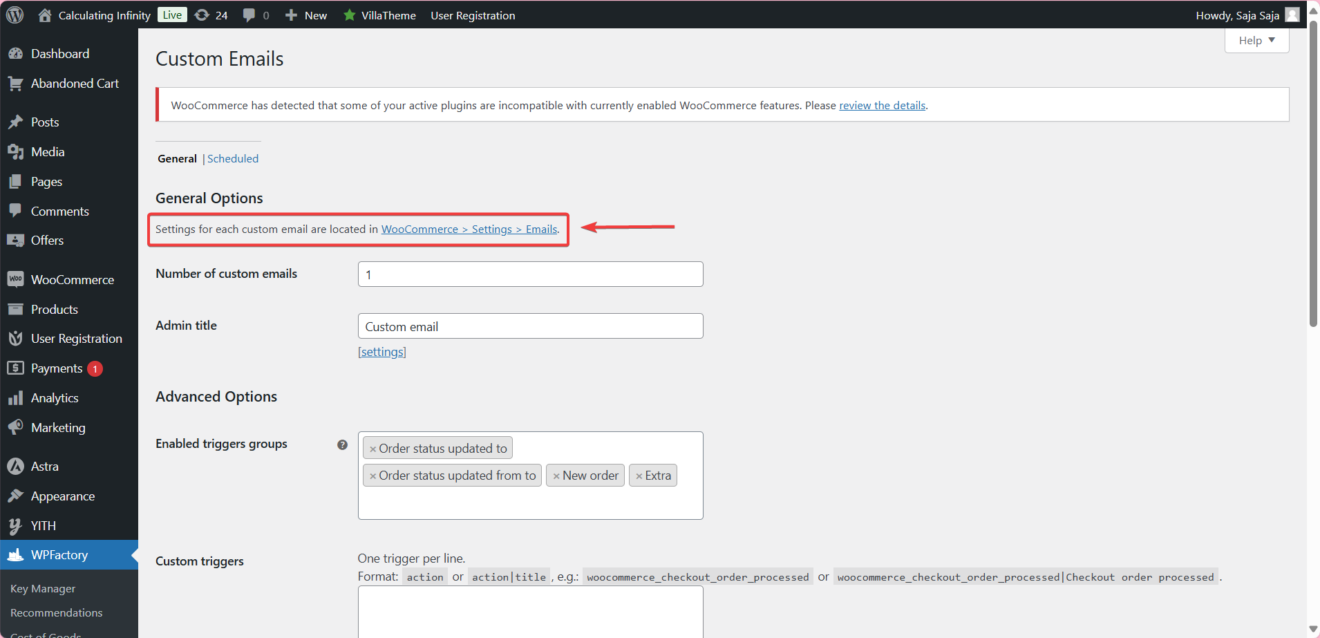This screenshot has height=638, width=1320.
Task: Open the Analytics section
Action: [53, 397]
